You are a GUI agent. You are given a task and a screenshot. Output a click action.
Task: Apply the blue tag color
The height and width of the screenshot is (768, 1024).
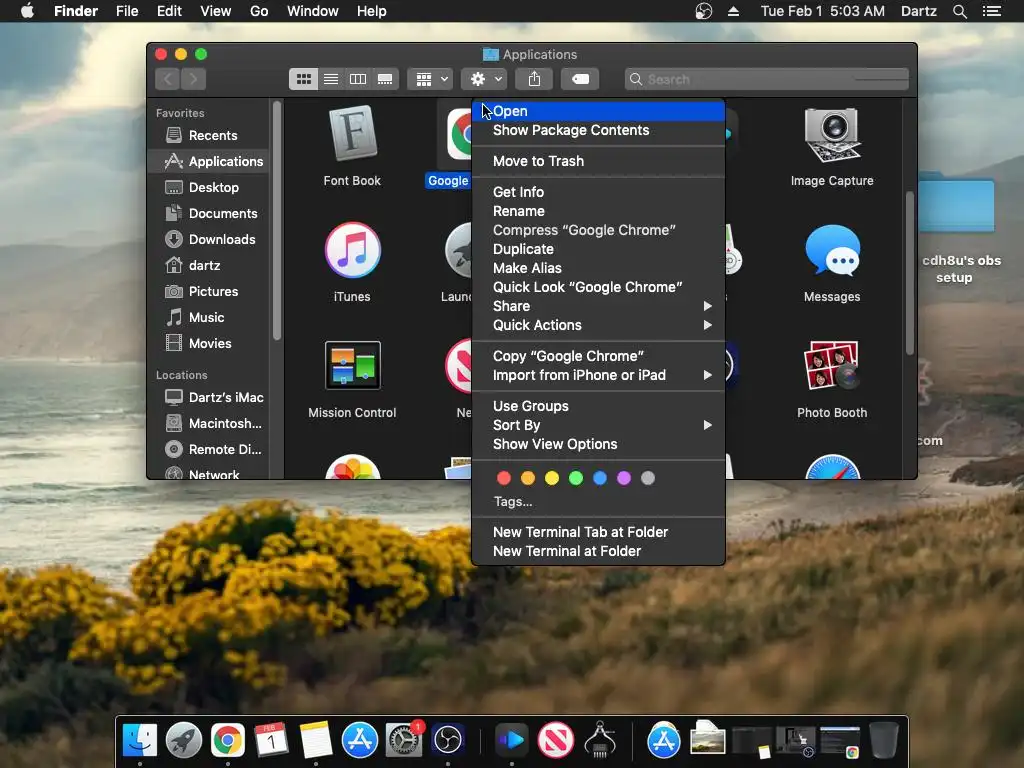600,478
